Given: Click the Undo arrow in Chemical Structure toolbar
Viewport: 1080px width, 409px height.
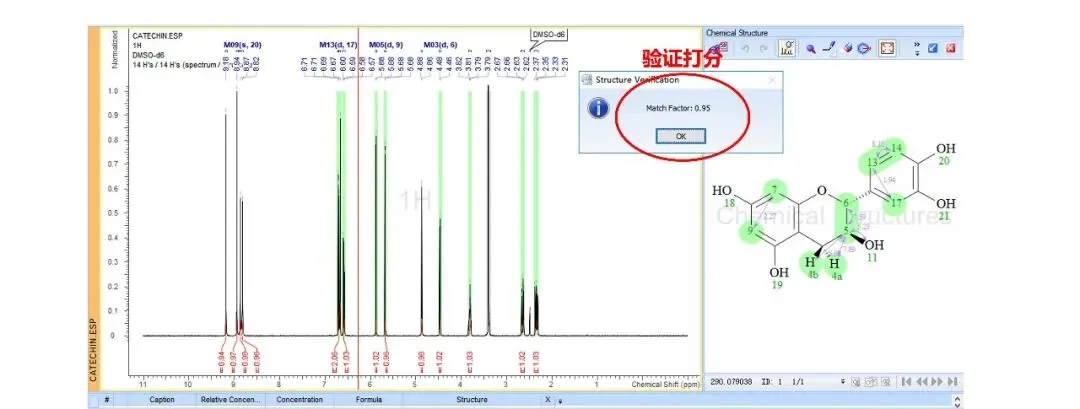Looking at the screenshot, I should point(745,48).
